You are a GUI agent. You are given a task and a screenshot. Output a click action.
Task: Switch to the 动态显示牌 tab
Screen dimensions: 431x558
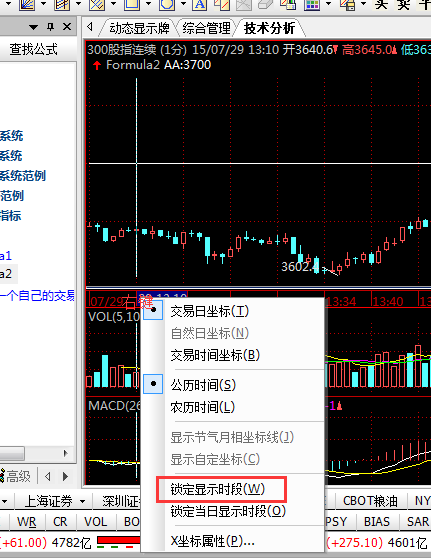[x=139, y=28]
